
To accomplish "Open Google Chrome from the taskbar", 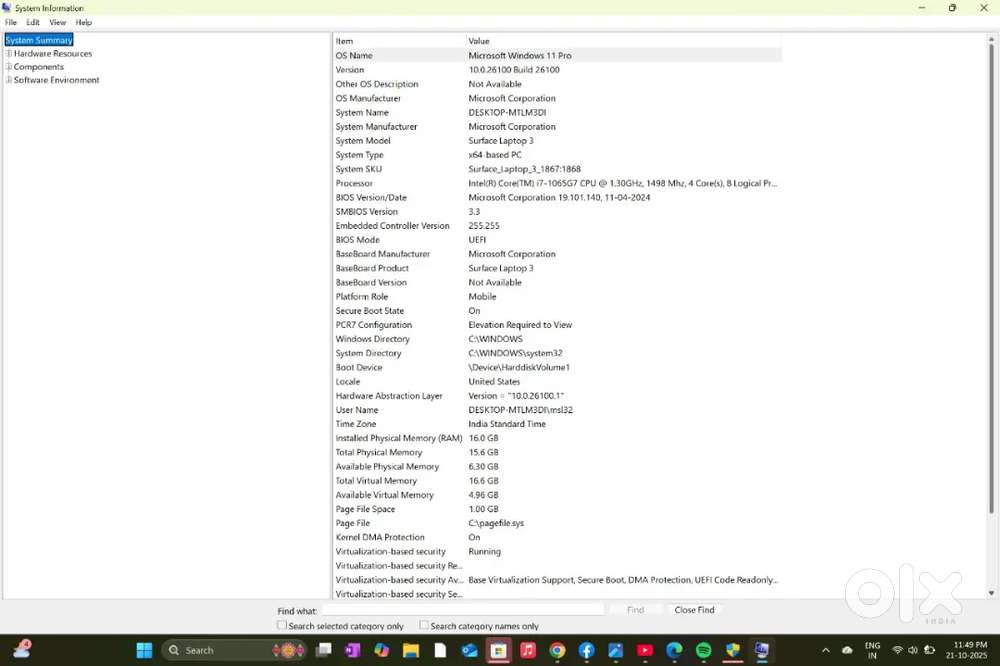I will click(x=557, y=650).
